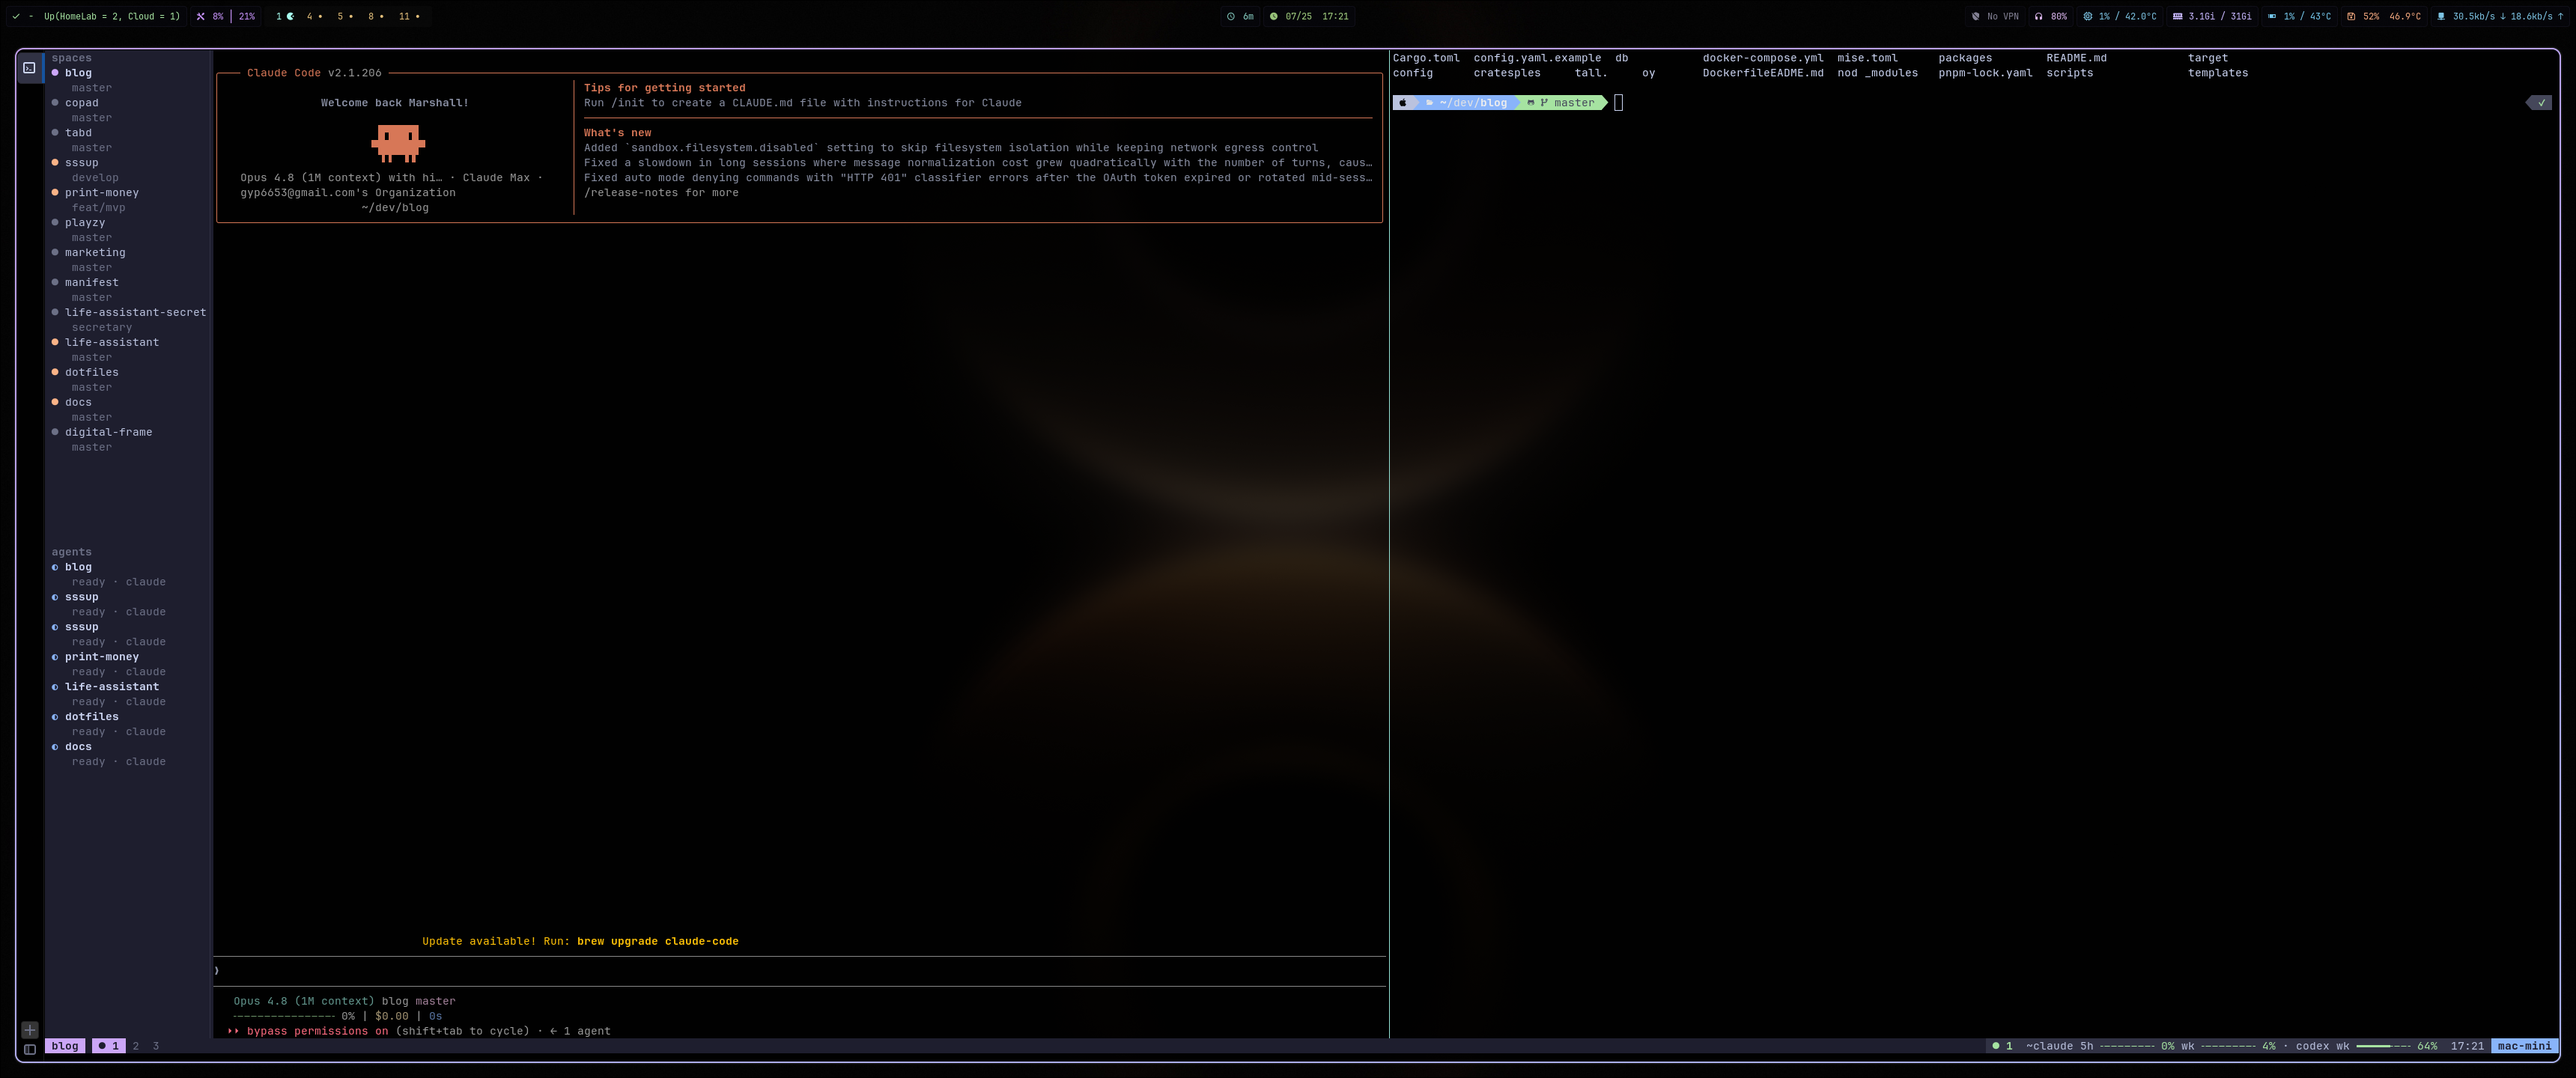This screenshot has height=1078, width=2576.
Task: Focus the Claude Code prompt input line
Action: pyautogui.click(x=799, y=971)
